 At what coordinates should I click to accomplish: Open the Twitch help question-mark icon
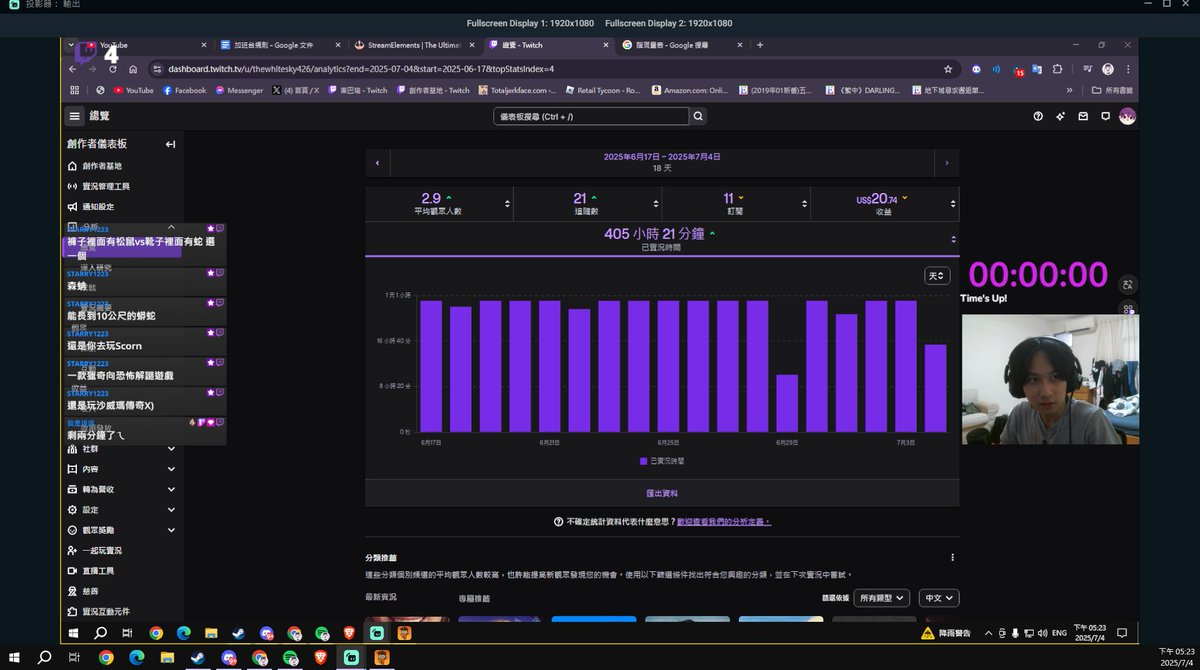[x=1038, y=116]
